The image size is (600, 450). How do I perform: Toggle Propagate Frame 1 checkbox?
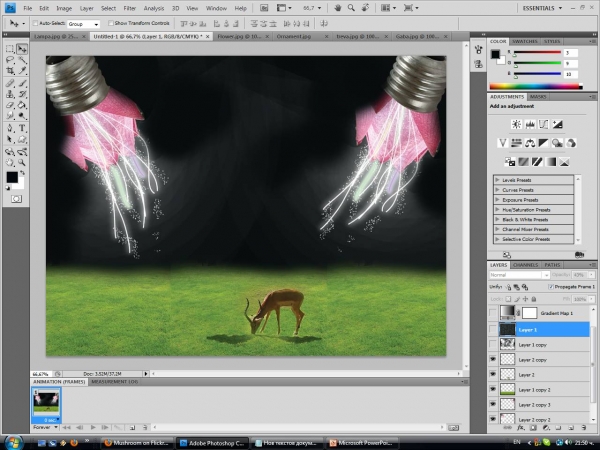[x=551, y=287]
